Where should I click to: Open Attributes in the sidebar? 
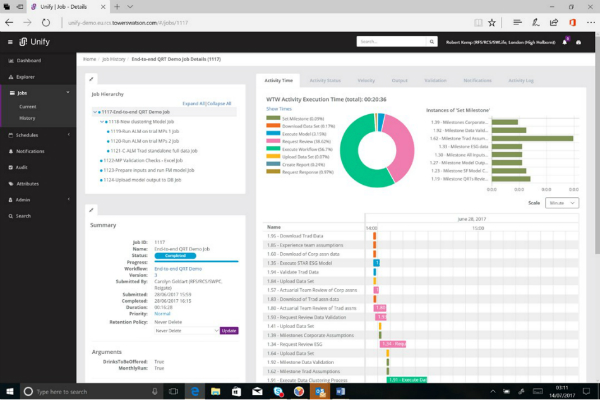(x=24, y=184)
